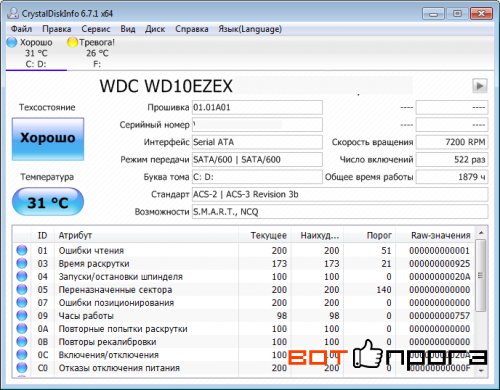Viewport: 500px width, 390px height.
Task: Select the Тревога! F: disk
Action: [97, 53]
